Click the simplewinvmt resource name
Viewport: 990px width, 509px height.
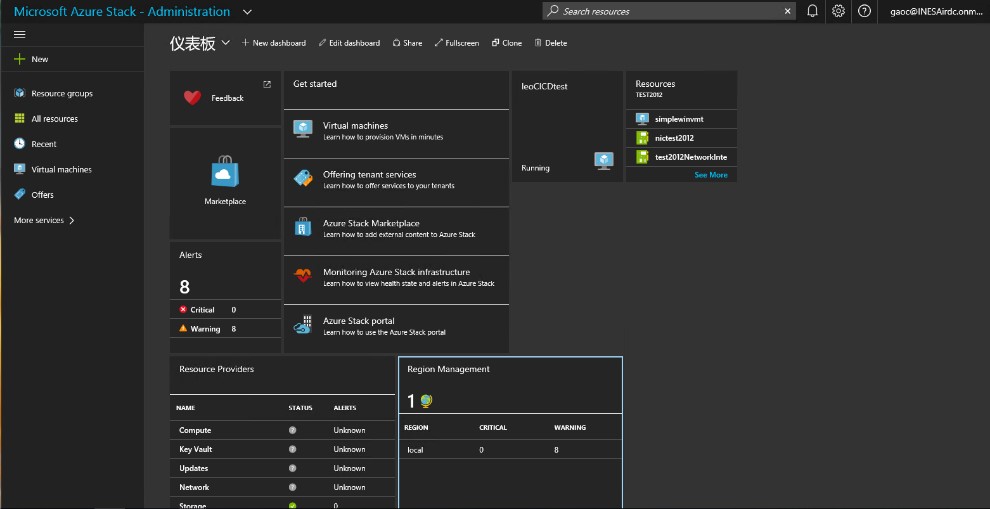pos(679,119)
